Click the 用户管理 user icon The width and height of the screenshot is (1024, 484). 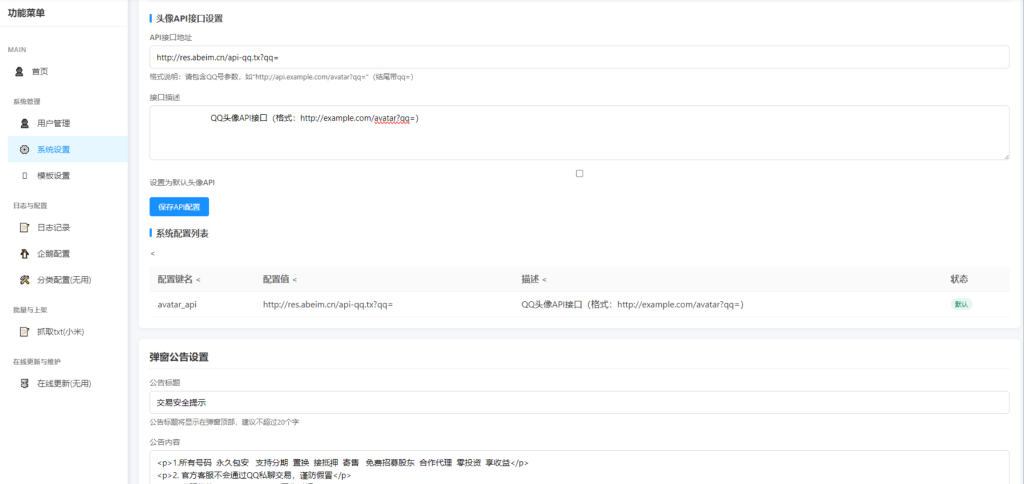pos(24,123)
